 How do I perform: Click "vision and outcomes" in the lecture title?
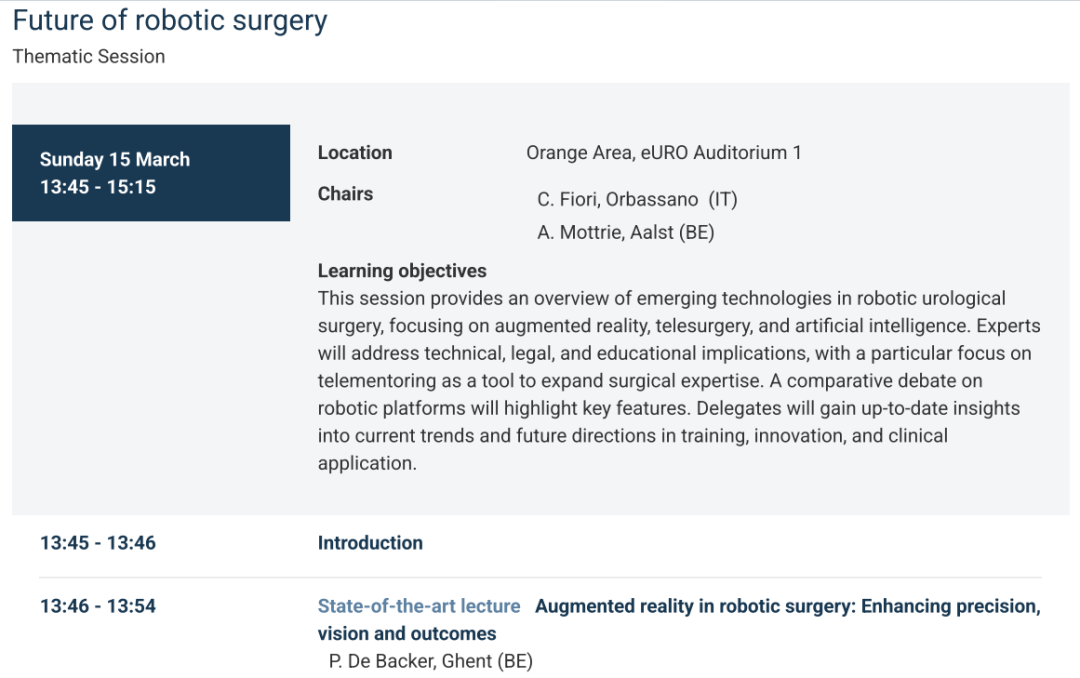[407, 634]
